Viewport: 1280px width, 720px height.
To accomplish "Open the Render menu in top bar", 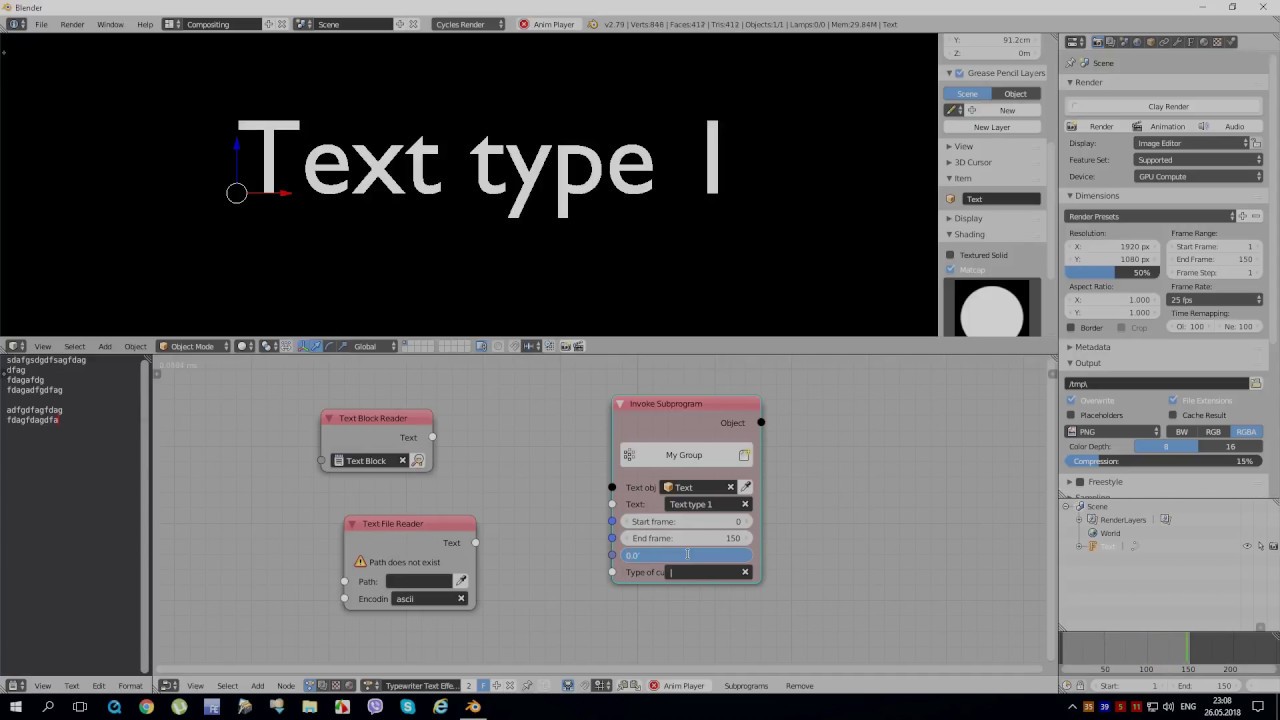I will (72, 24).
